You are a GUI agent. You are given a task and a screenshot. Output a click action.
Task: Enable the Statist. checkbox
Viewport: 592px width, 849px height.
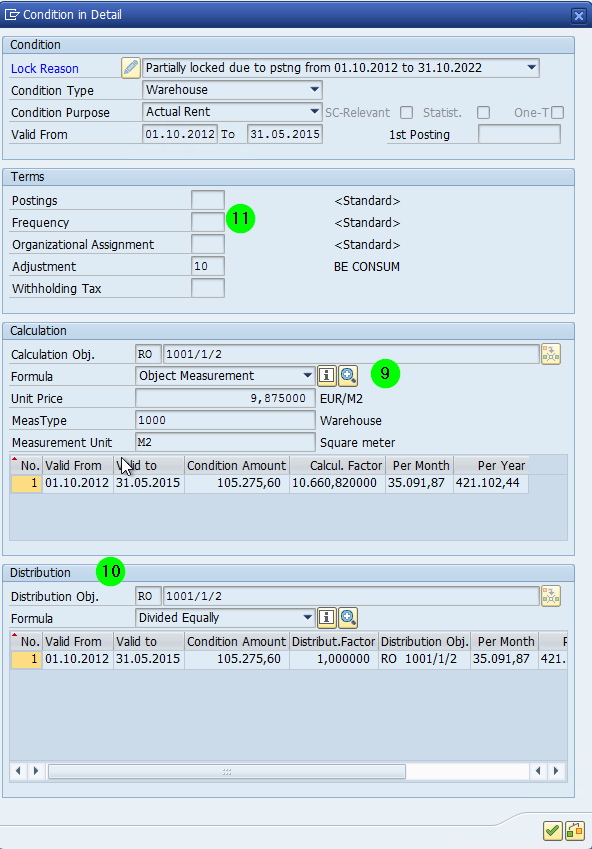(x=484, y=113)
